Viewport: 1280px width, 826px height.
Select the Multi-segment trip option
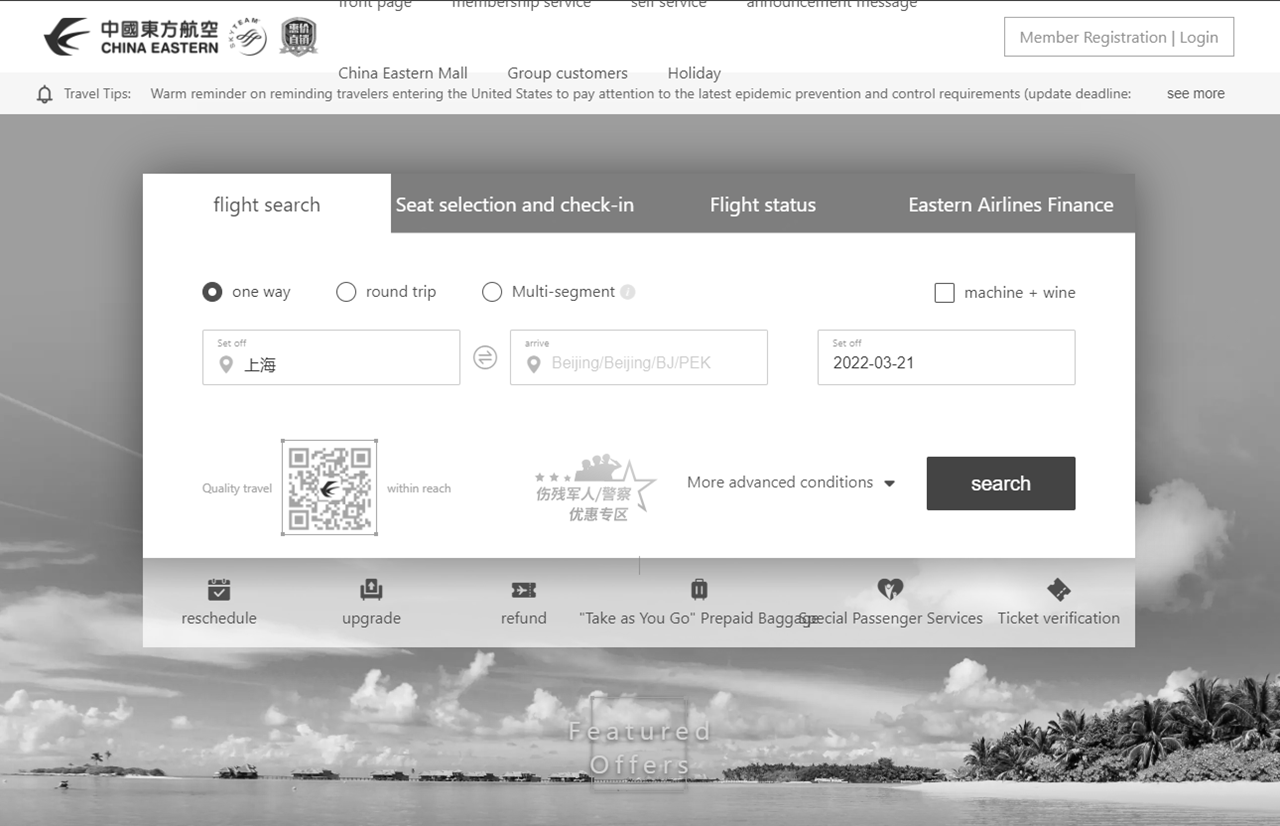pyautogui.click(x=492, y=292)
